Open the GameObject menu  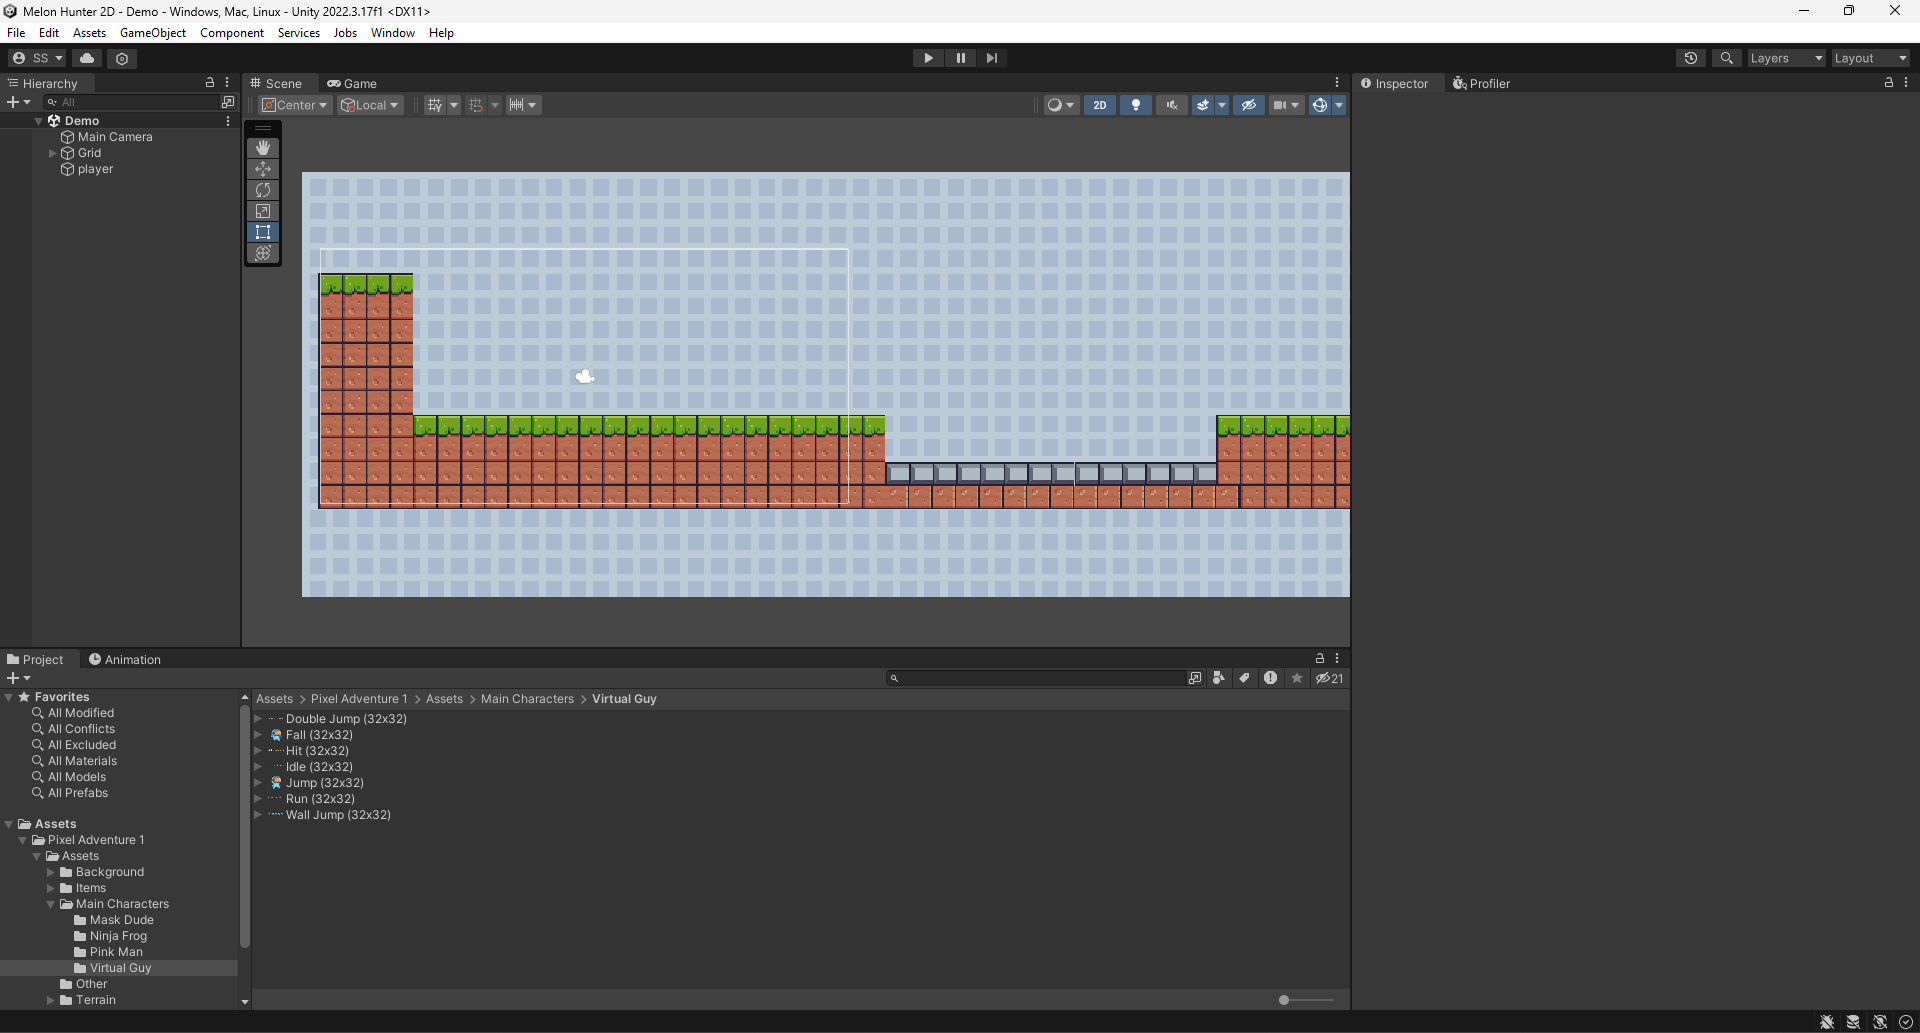point(152,33)
